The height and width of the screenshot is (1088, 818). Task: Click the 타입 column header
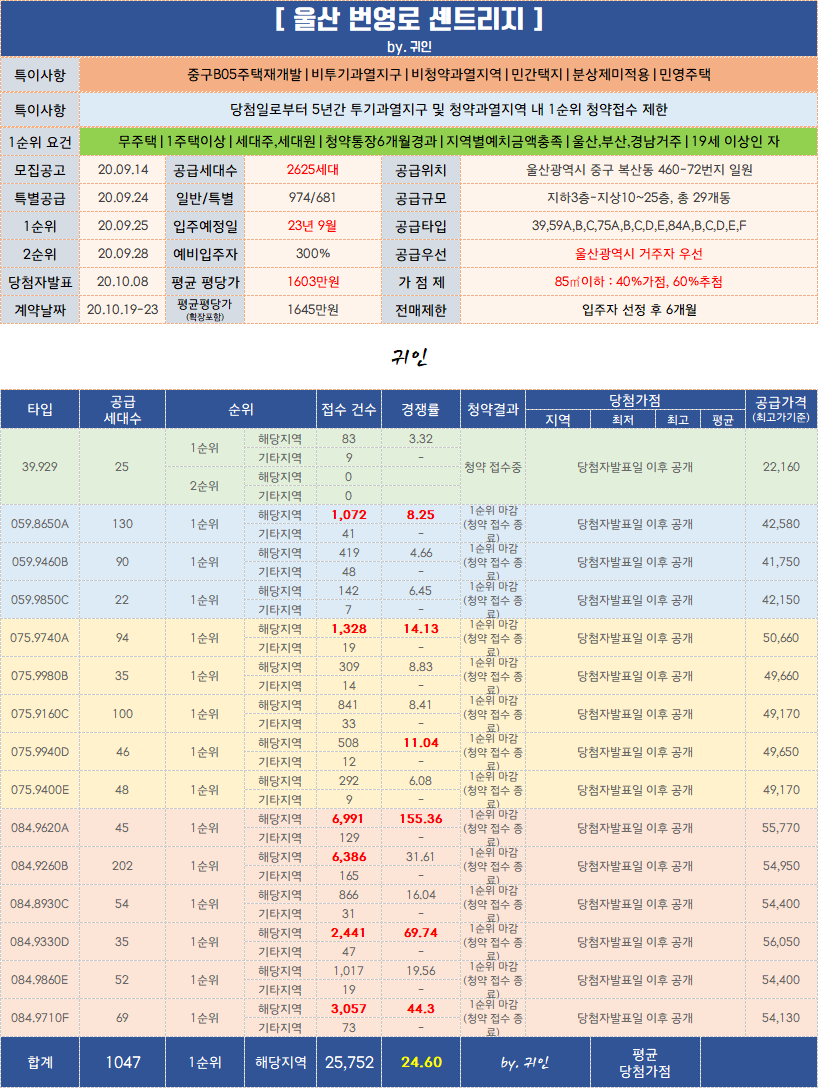[x=40, y=409]
